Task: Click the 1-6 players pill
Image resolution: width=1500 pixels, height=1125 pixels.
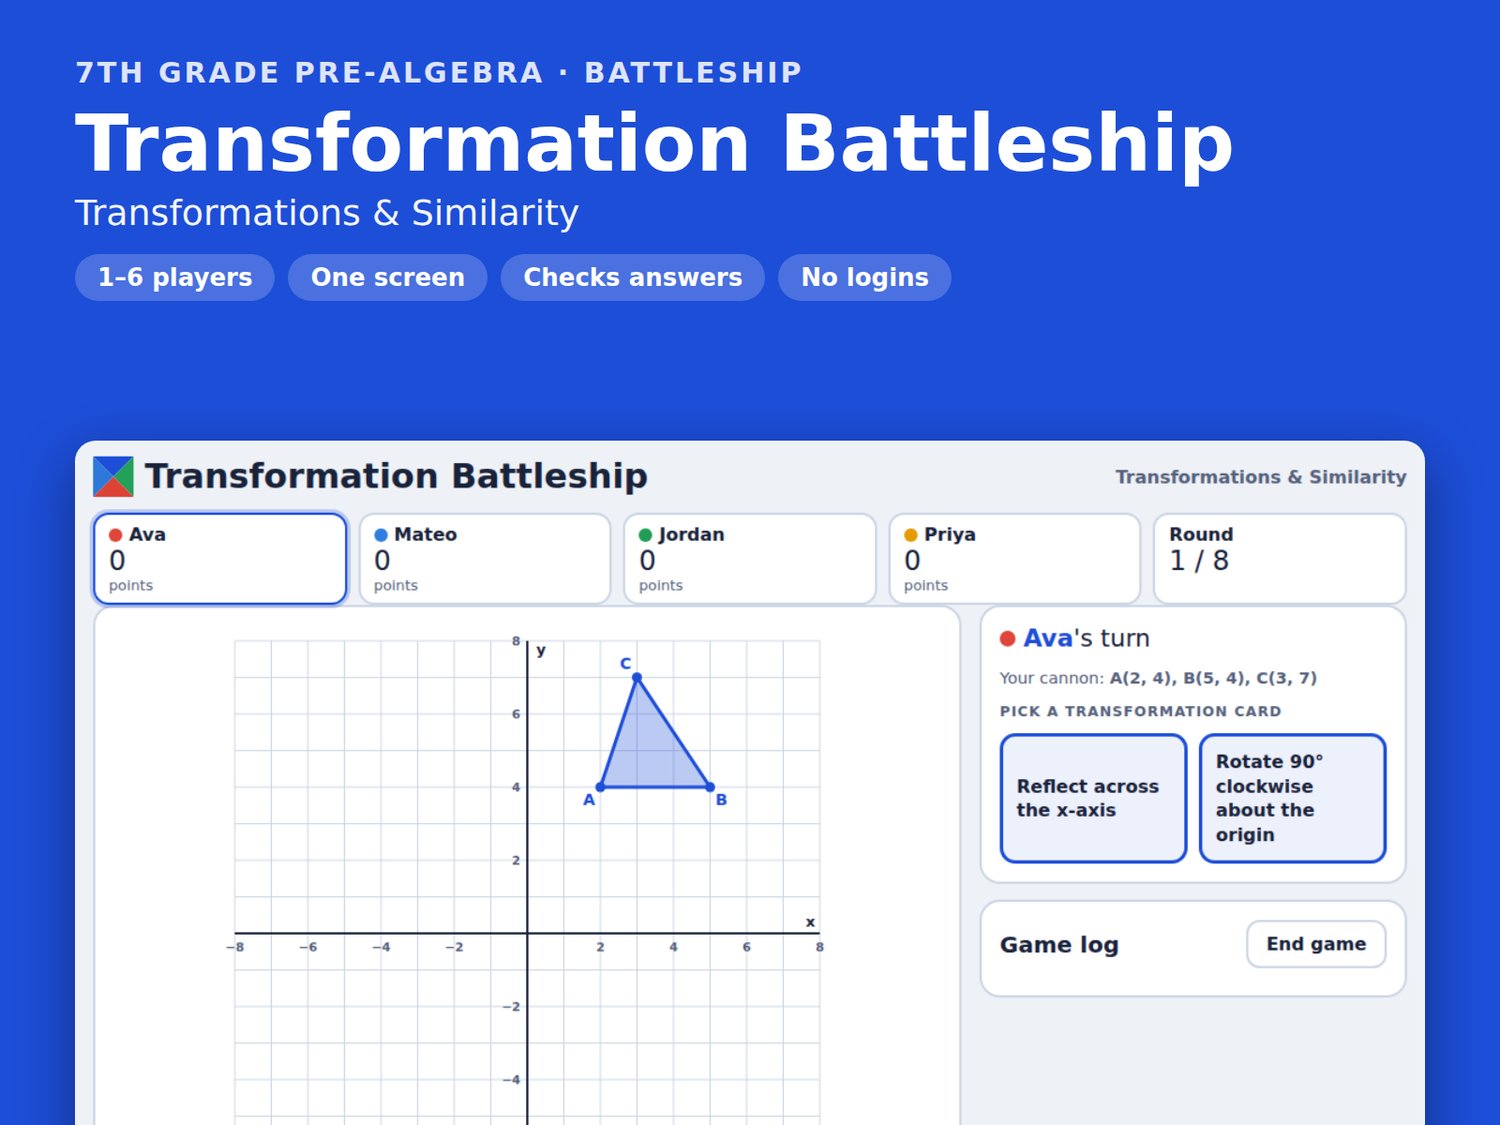Action: point(175,277)
